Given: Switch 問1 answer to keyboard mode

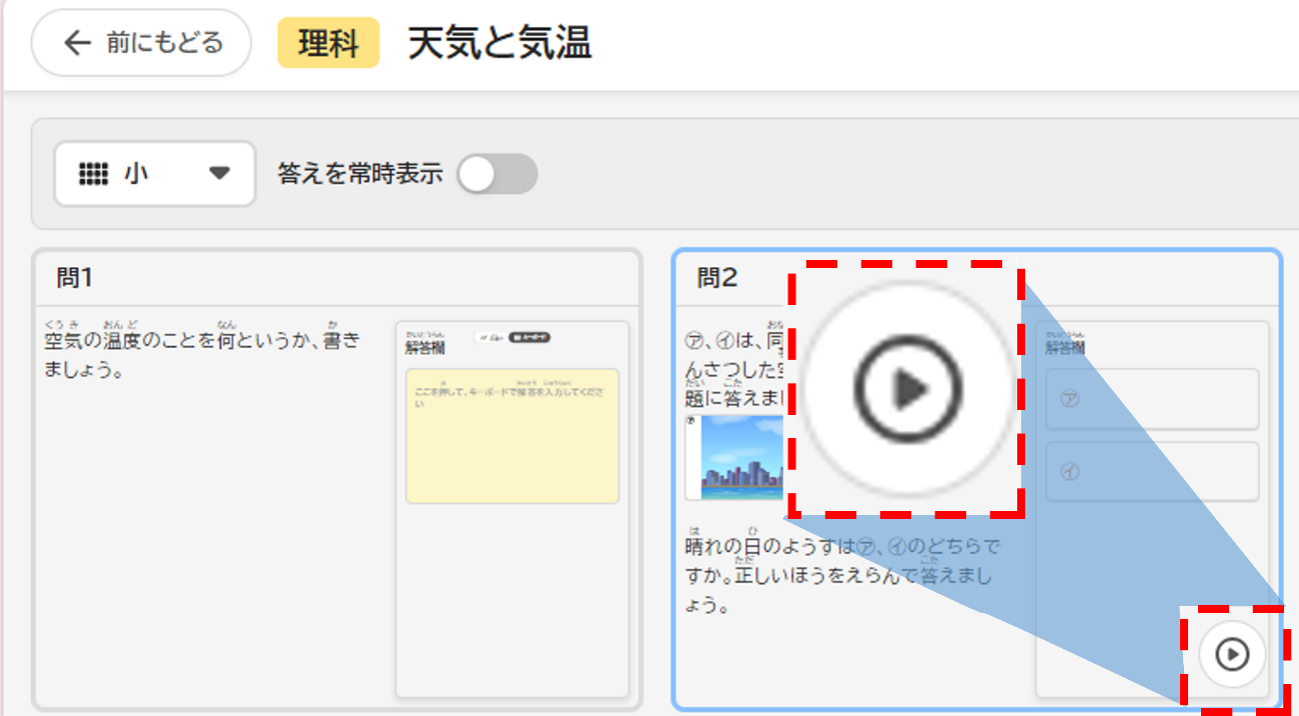Looking at the screenshot, I should click(x=529, y=338).
